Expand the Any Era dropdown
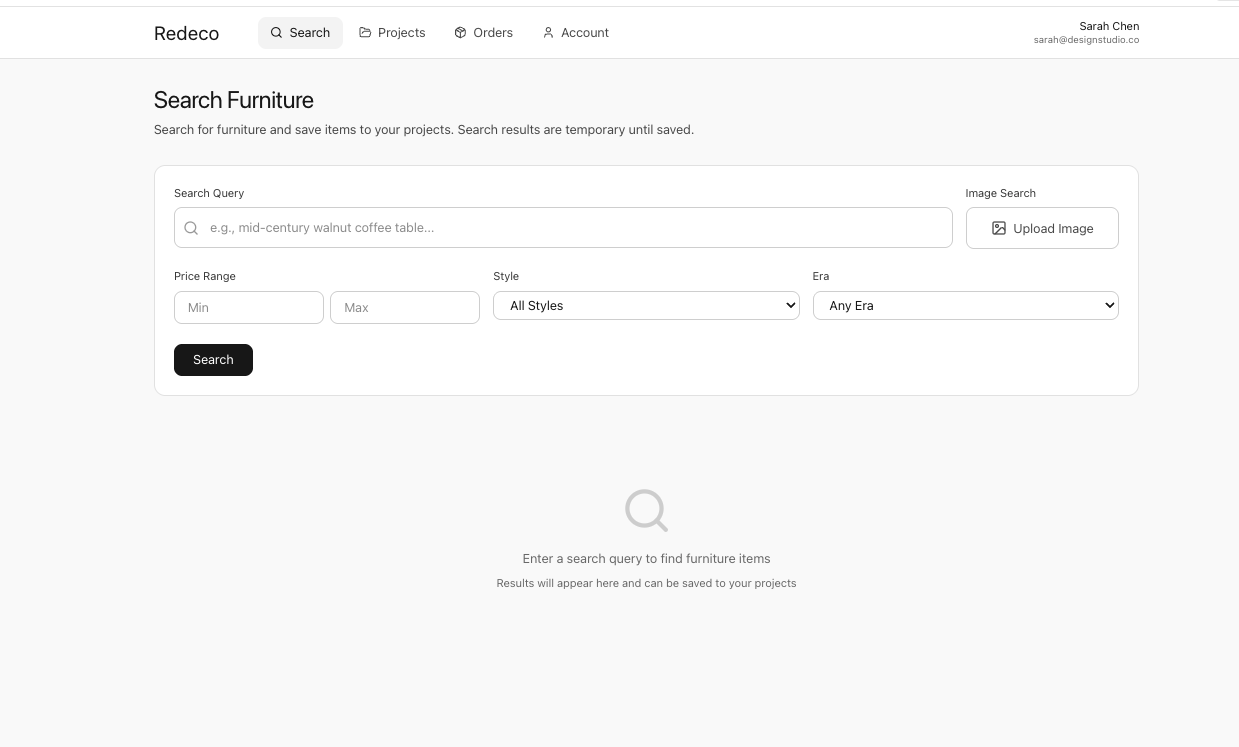The height and width of the screenshot is (747, 1239). pyautogui.click(x=965, y=306)
